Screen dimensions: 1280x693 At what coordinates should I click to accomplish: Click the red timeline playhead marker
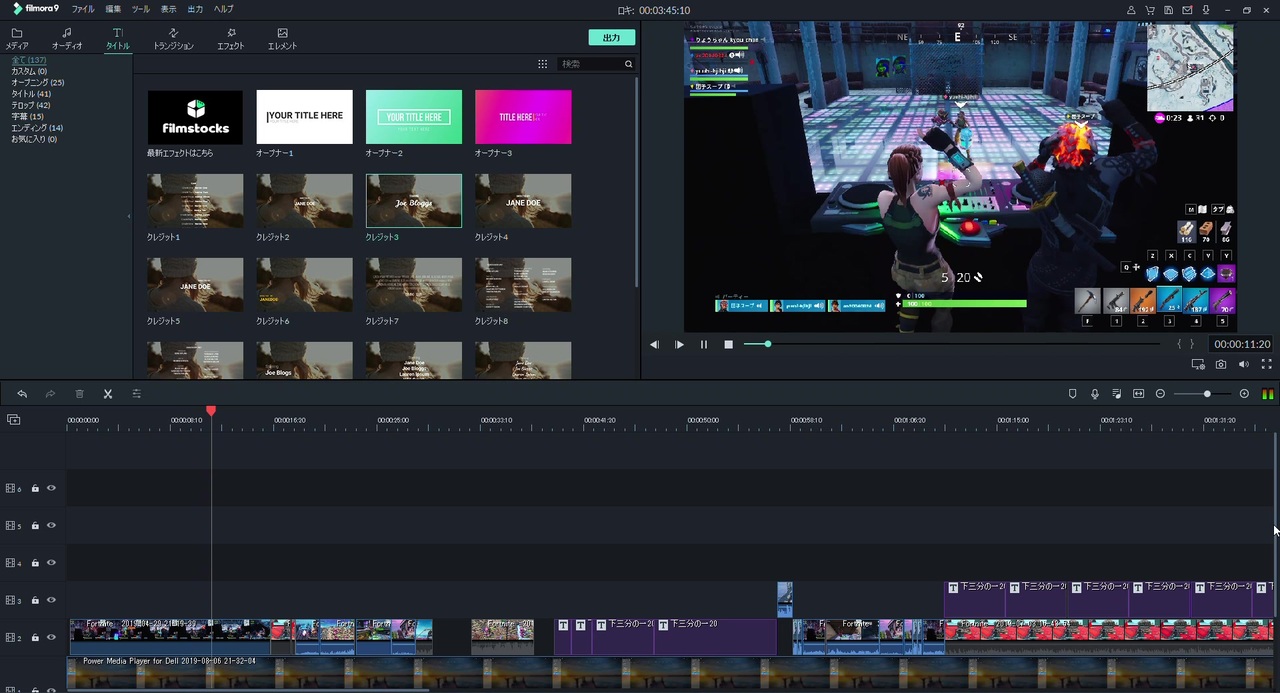coord(211,411)
